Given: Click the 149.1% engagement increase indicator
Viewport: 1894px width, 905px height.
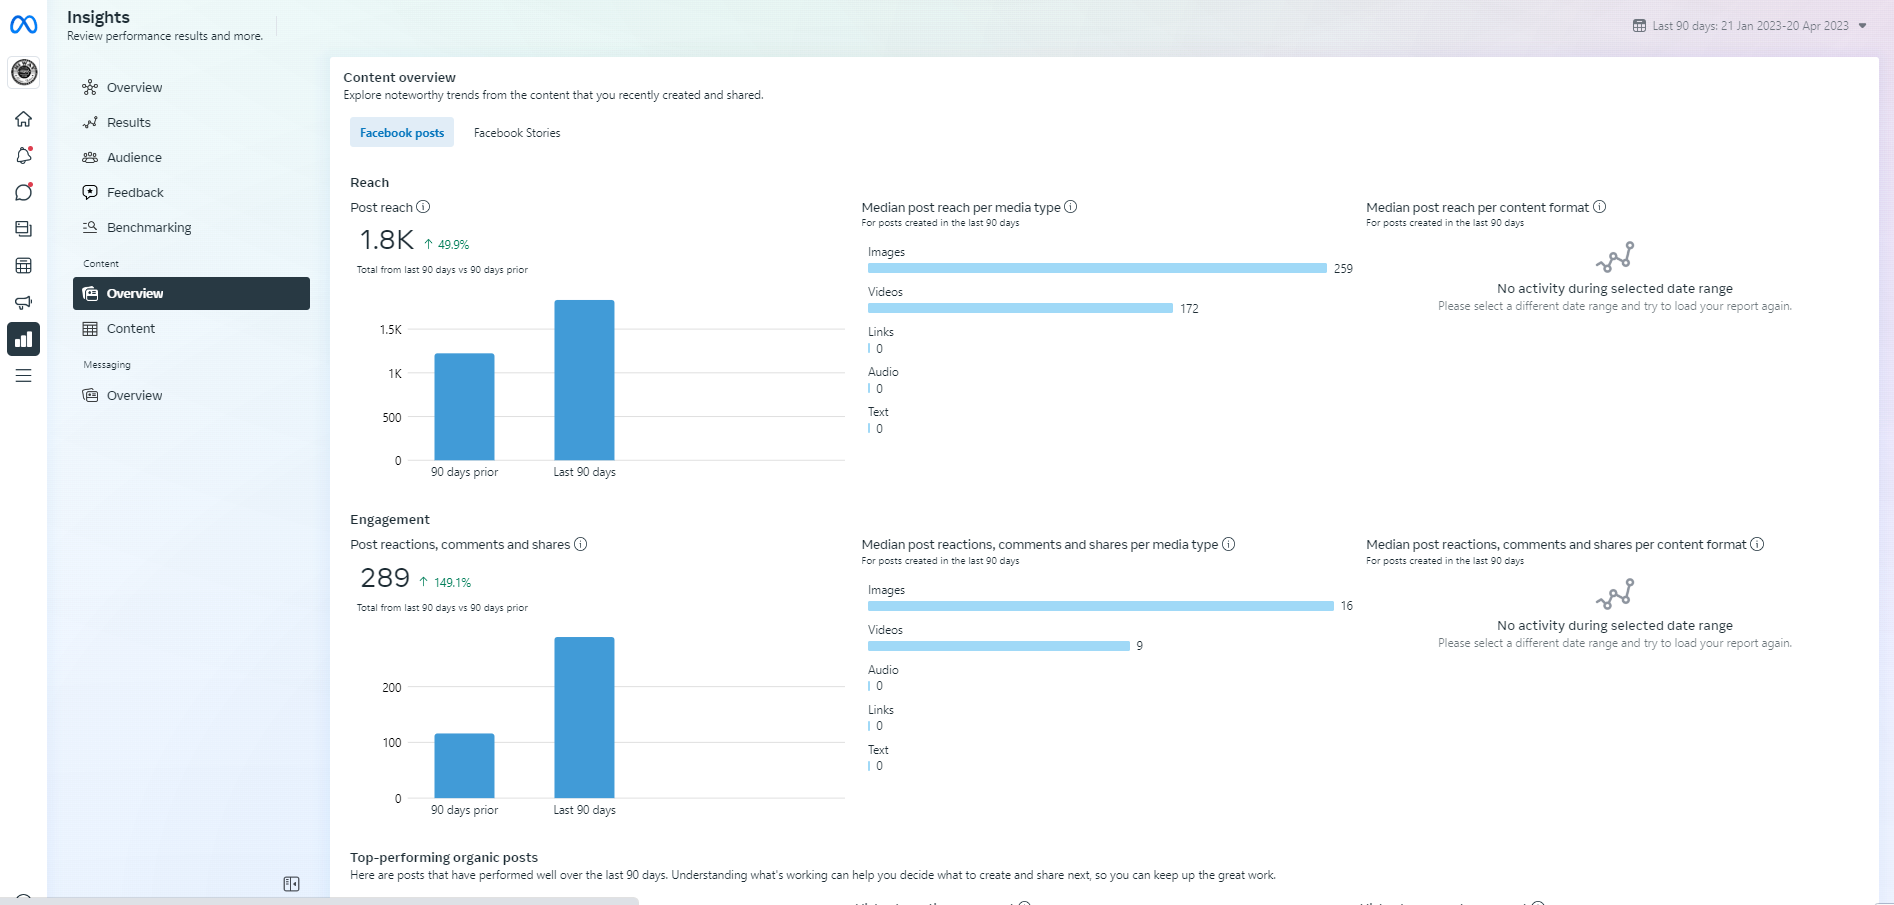Looking at the screenshot, I should [x=445, y=583].
